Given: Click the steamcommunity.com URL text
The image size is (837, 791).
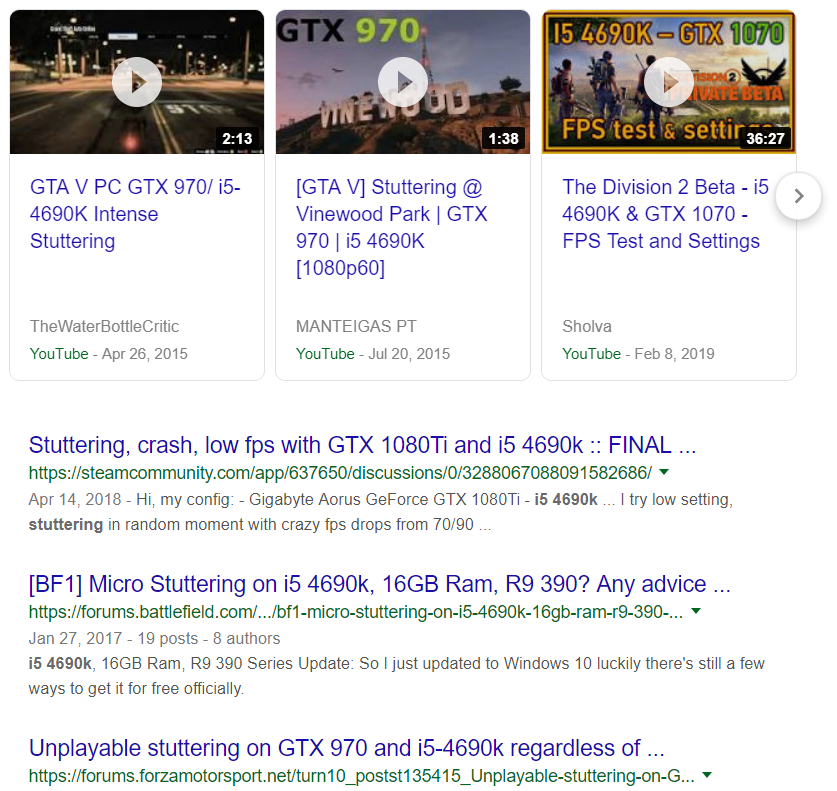Looking at the screenshot, I should click(x=340, y=473).
